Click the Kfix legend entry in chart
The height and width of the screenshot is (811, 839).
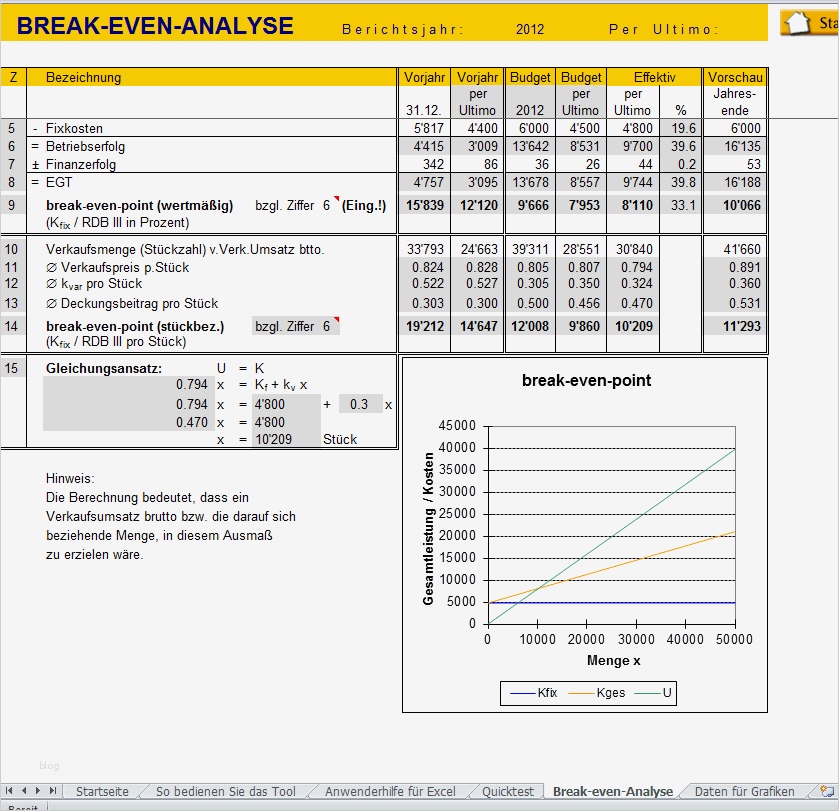pyautogui.click(x=533, y=693)
